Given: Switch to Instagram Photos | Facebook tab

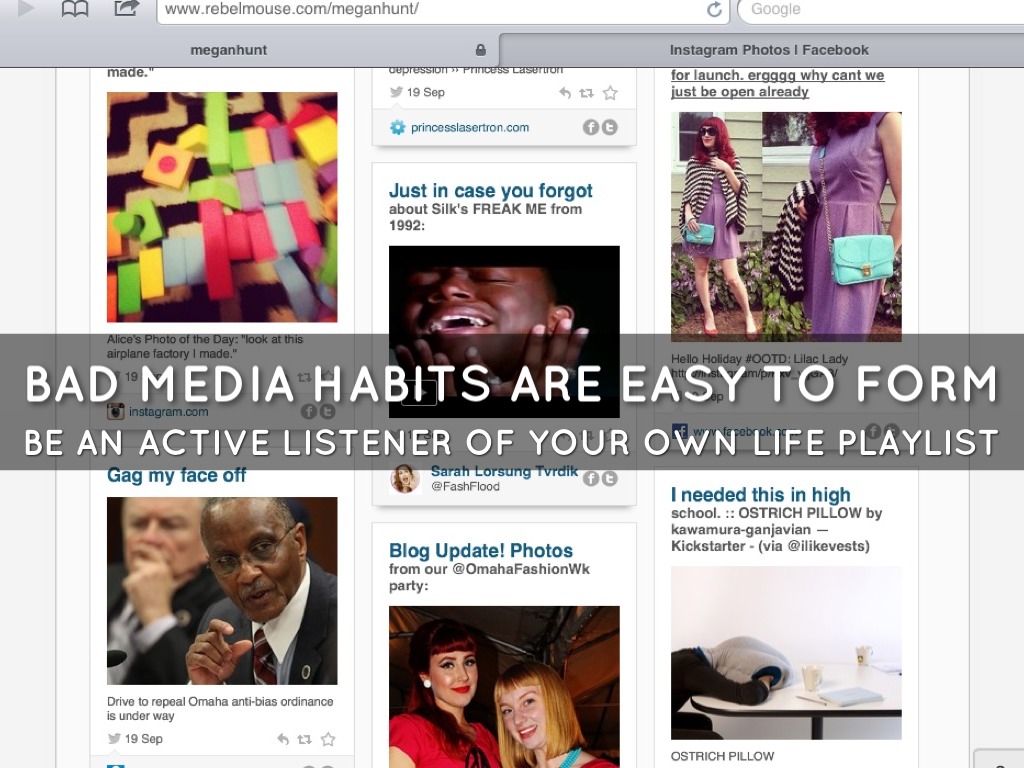Looking at the screenshot, I should coord(768,50).
